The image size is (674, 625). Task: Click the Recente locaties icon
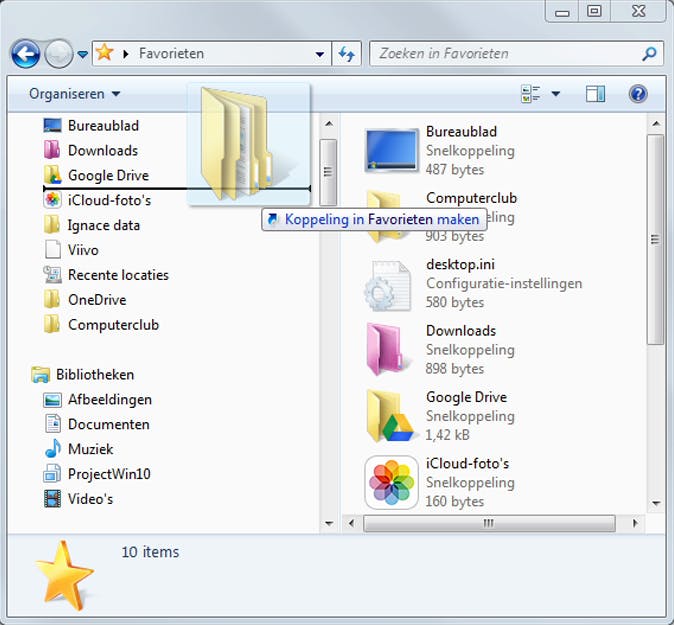click(x=52, y=275)
